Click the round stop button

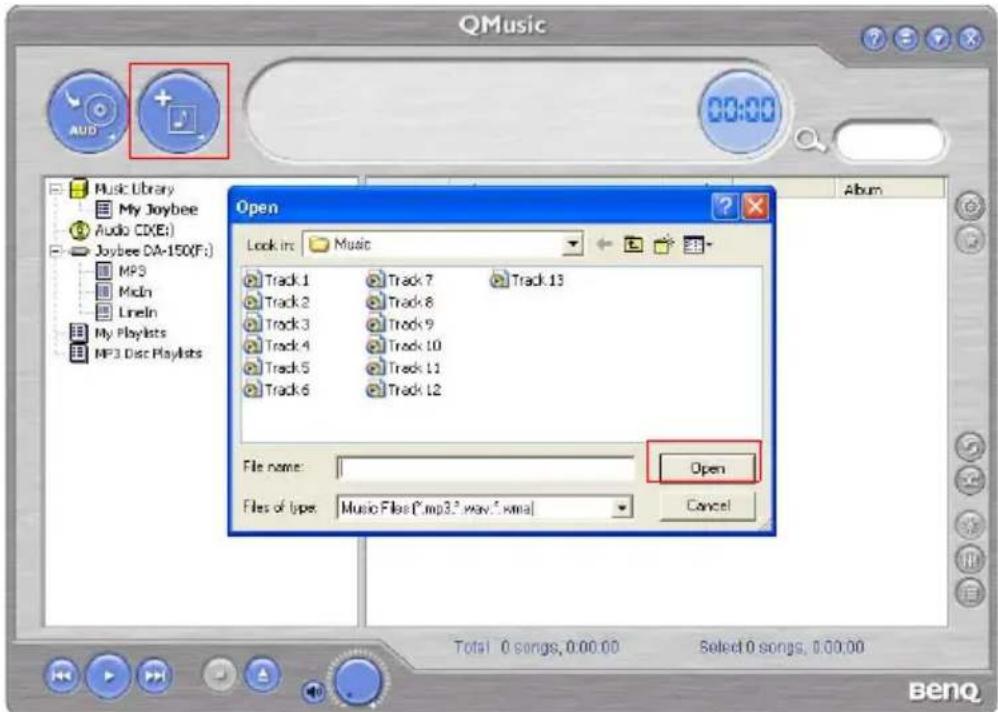click(220, 674)
